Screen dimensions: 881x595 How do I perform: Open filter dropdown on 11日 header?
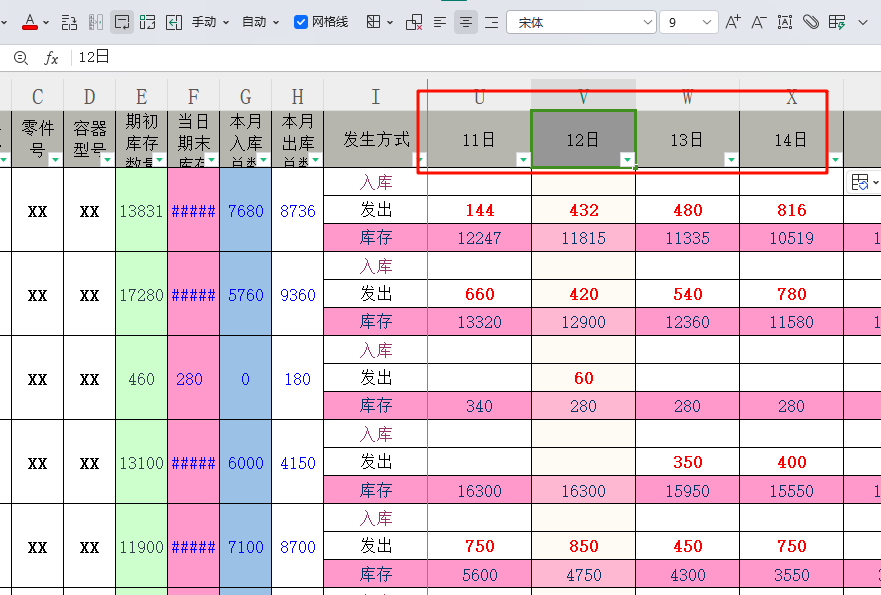pyautogui.click(x=523, y=160)
